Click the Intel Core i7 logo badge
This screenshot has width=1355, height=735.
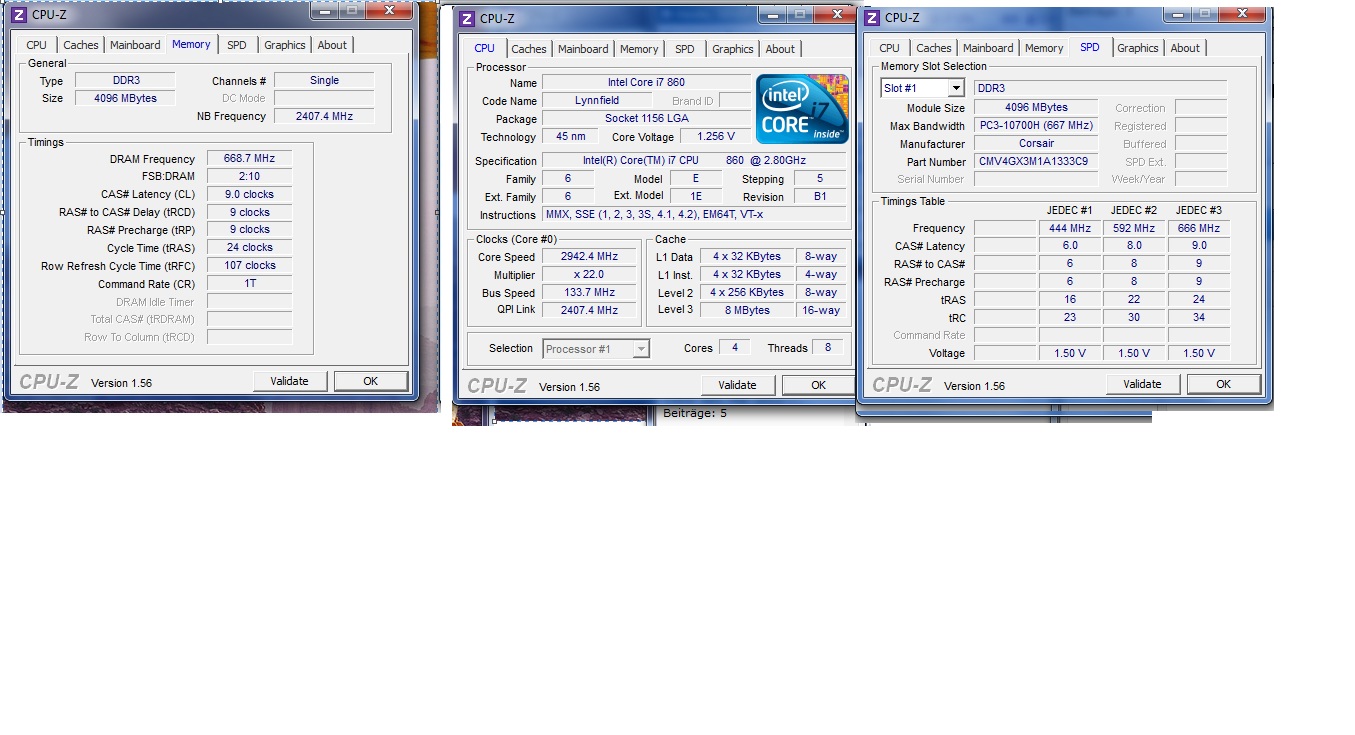(x=802, y=109)
